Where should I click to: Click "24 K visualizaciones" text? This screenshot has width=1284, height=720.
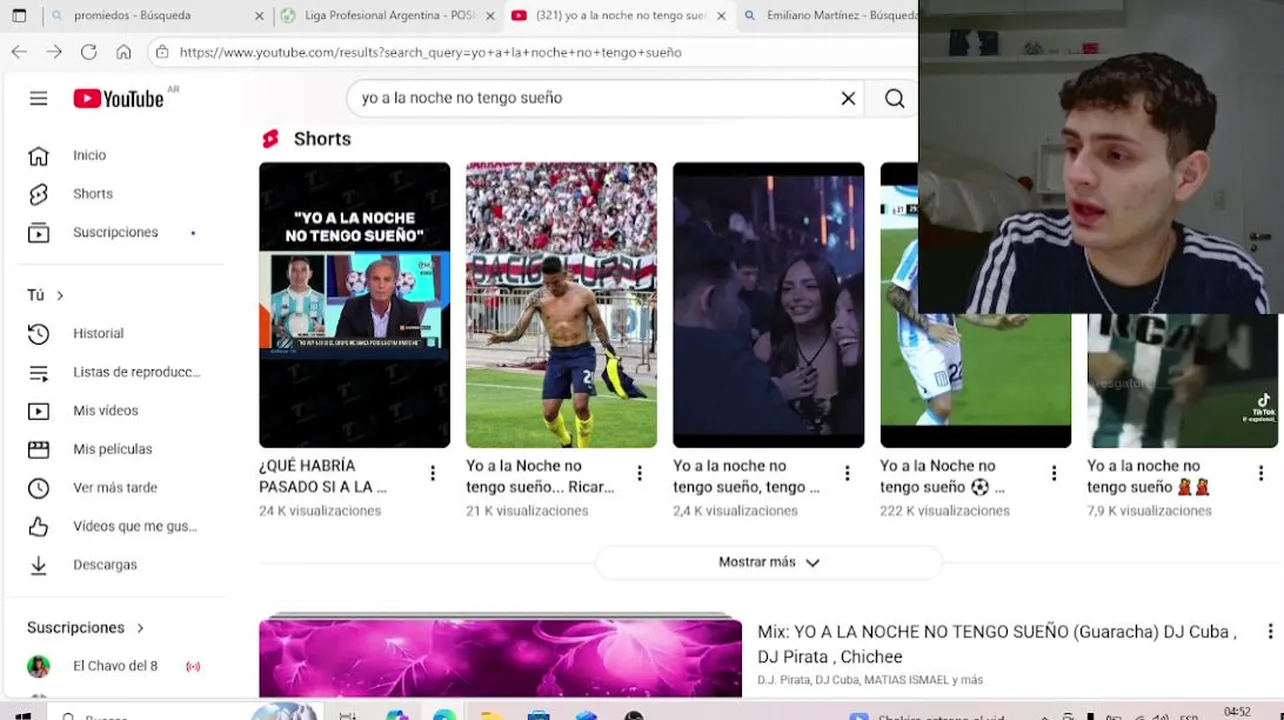pos(320,511)
